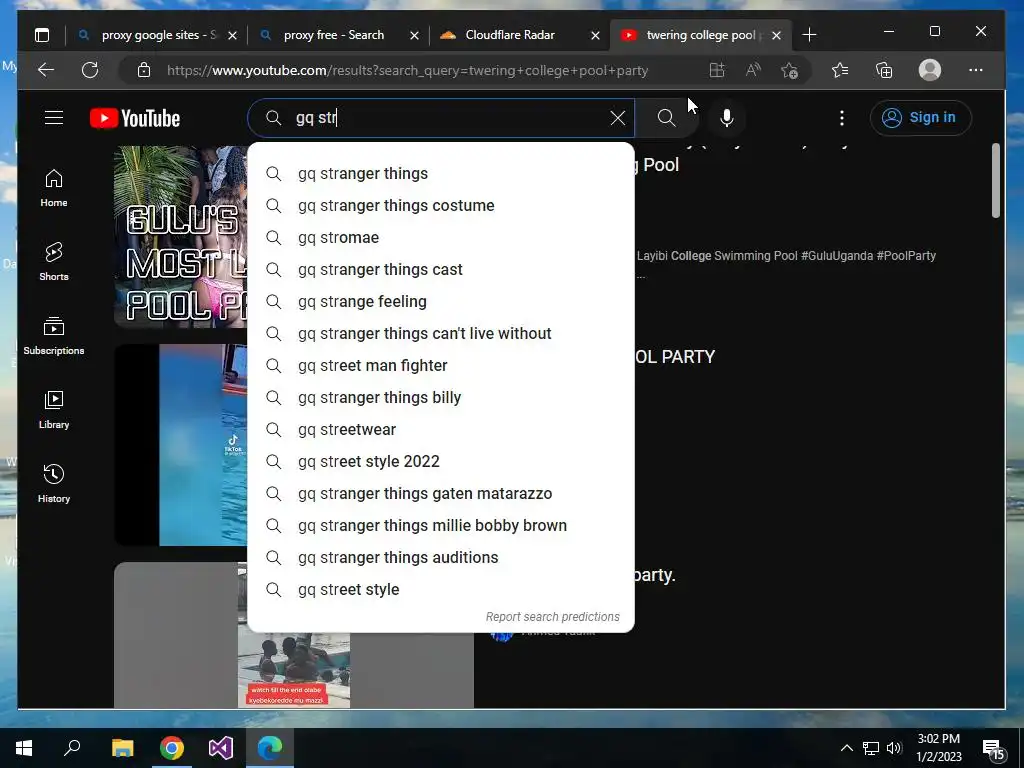Open Windows Start menu
The height and width of the screenshot is (768, 1024).
(24, 748)
